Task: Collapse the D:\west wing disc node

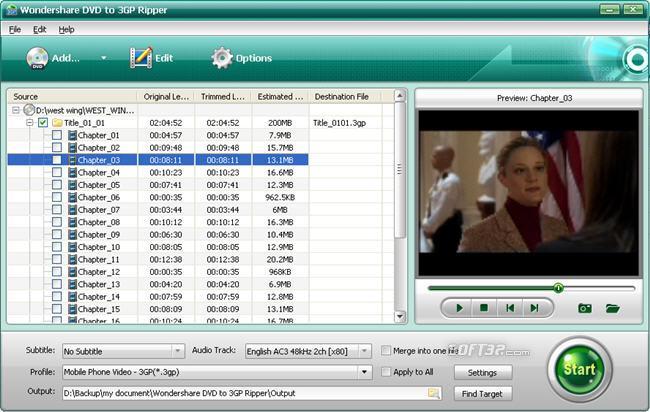Action: tap(16, 110)
